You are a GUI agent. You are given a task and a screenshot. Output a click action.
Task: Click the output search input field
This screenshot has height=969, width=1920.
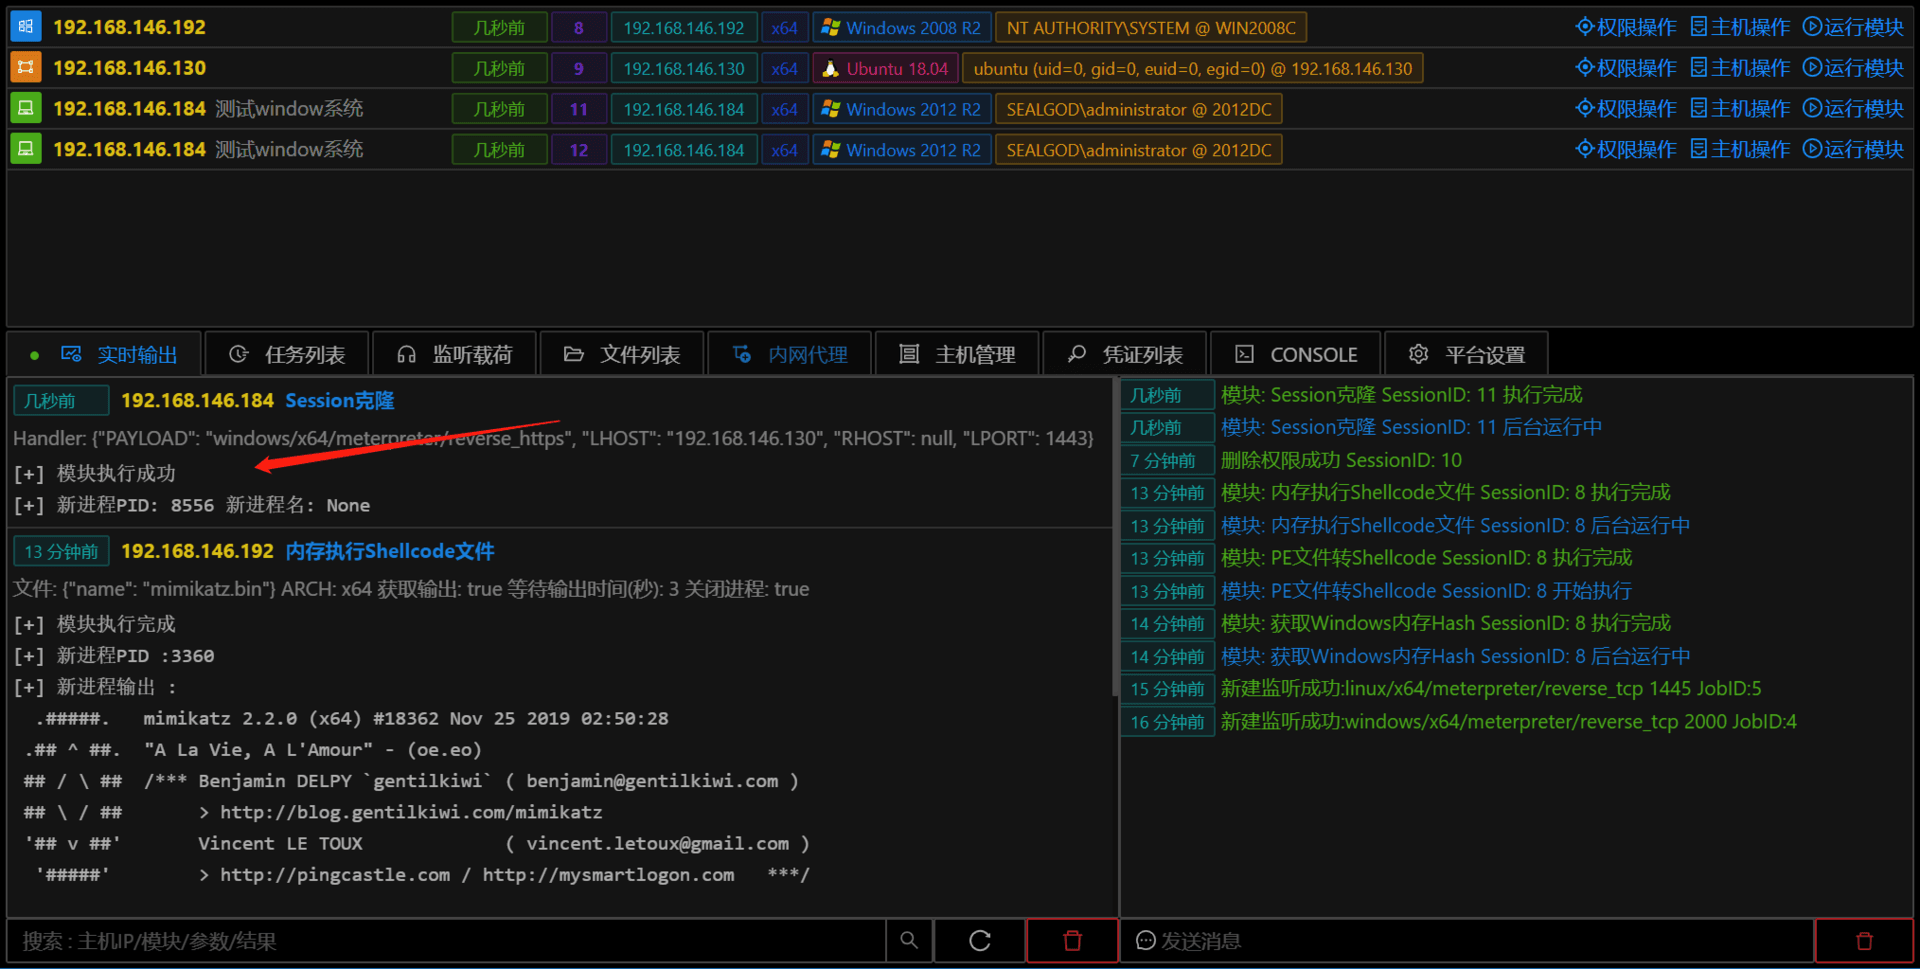pyautogui.click(x=446, y=940)
